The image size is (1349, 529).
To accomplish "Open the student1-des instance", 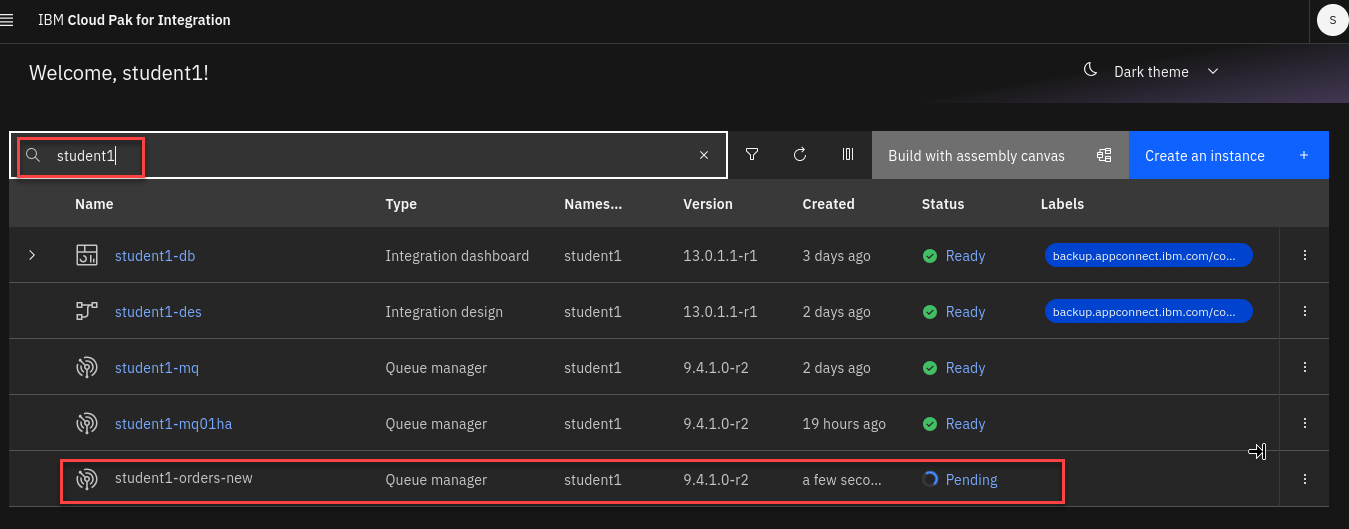I will [x=158, y=312].
